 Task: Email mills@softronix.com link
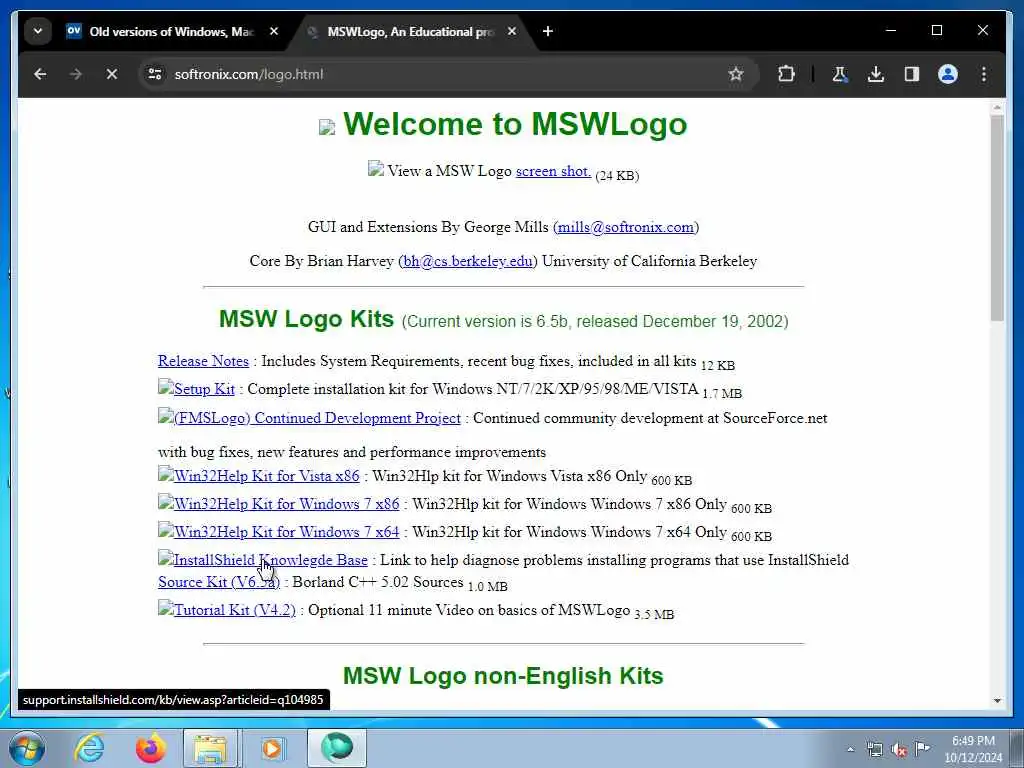tap(626, 227)
